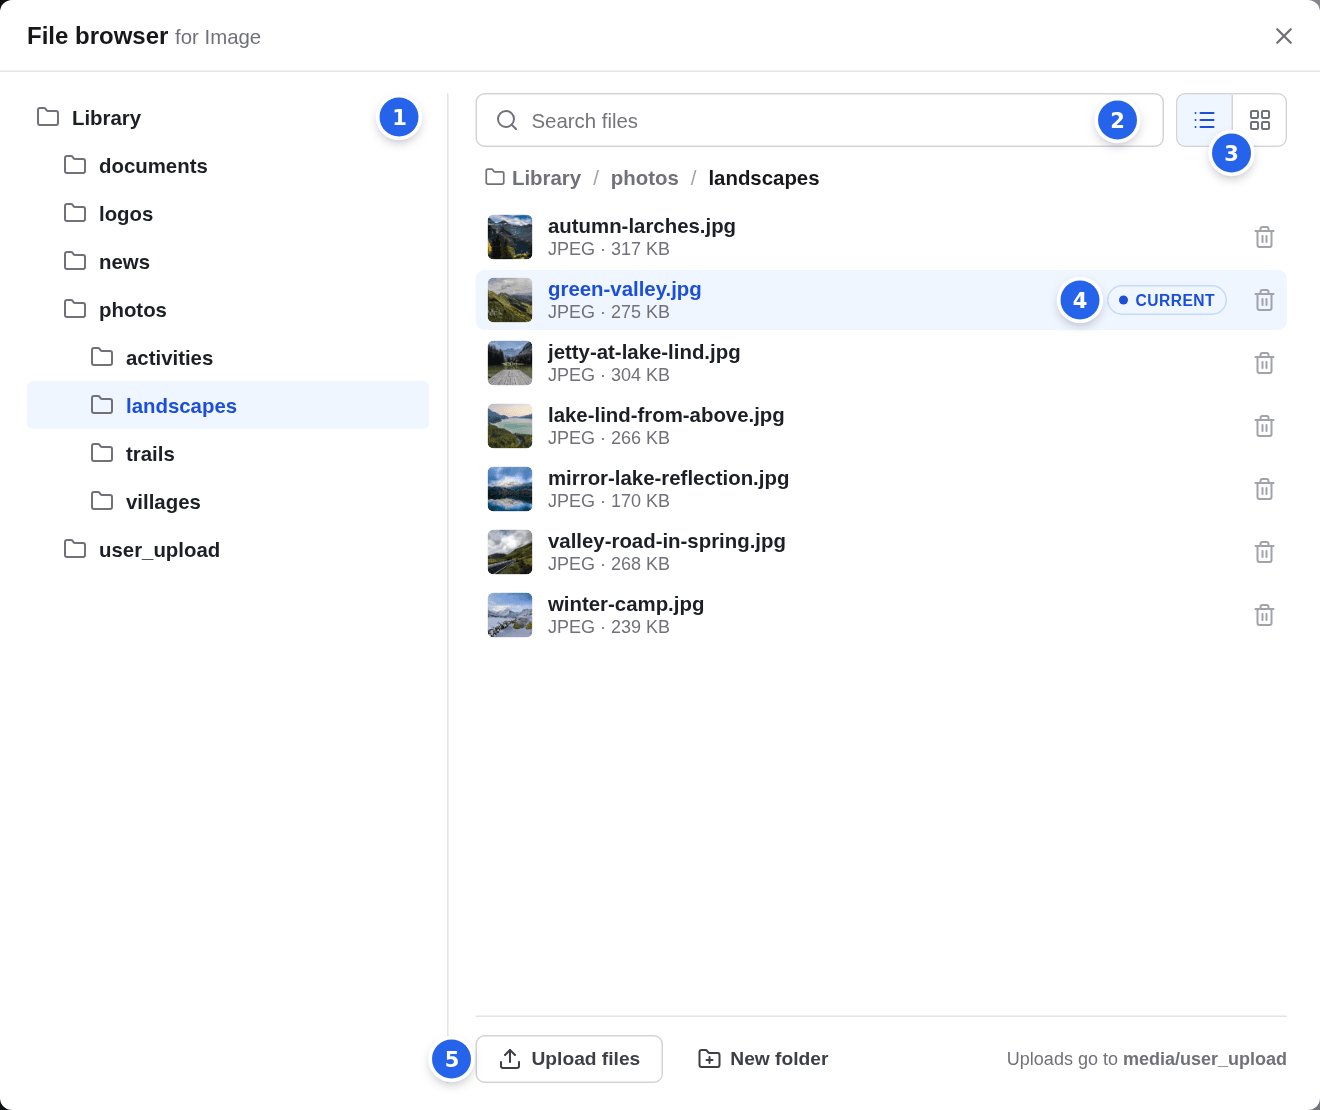The image size is (1320, 1110).
Task: Go to photos in the breadcrumb
Action: (645, 178)
